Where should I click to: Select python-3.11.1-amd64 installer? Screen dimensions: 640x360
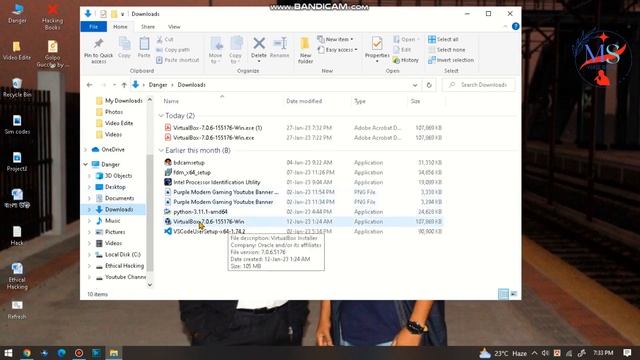point(200,212)
